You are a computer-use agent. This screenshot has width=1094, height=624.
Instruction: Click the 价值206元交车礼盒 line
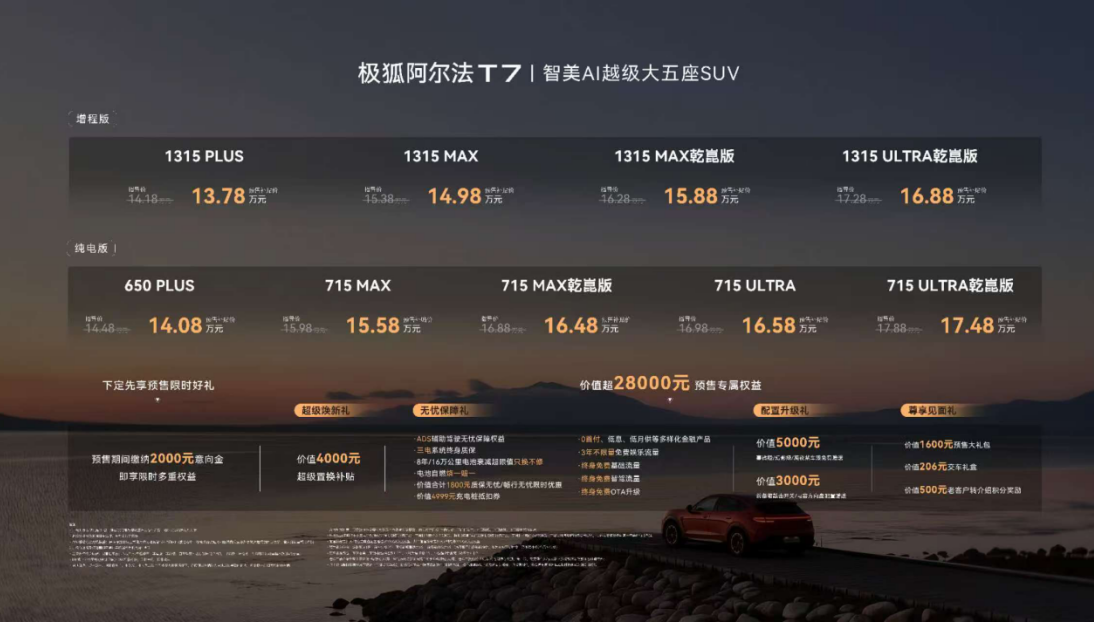point(941,467)
